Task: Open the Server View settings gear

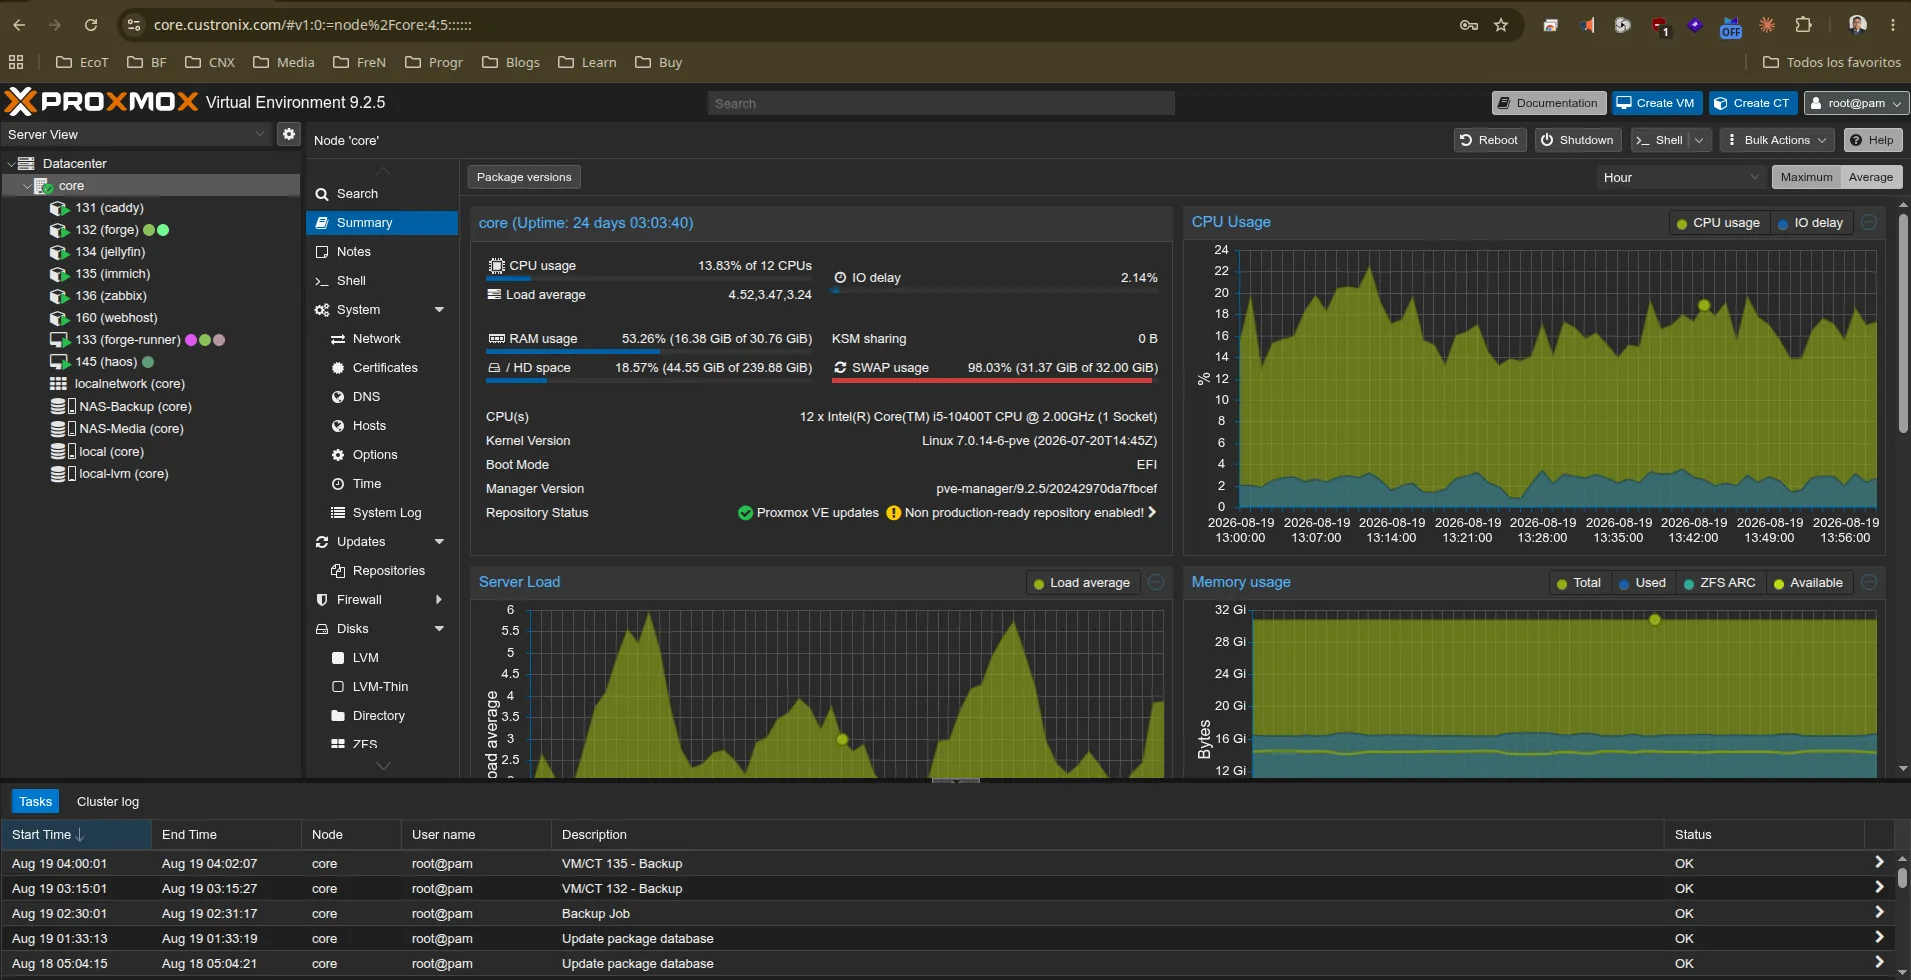Action: (289, 134)
